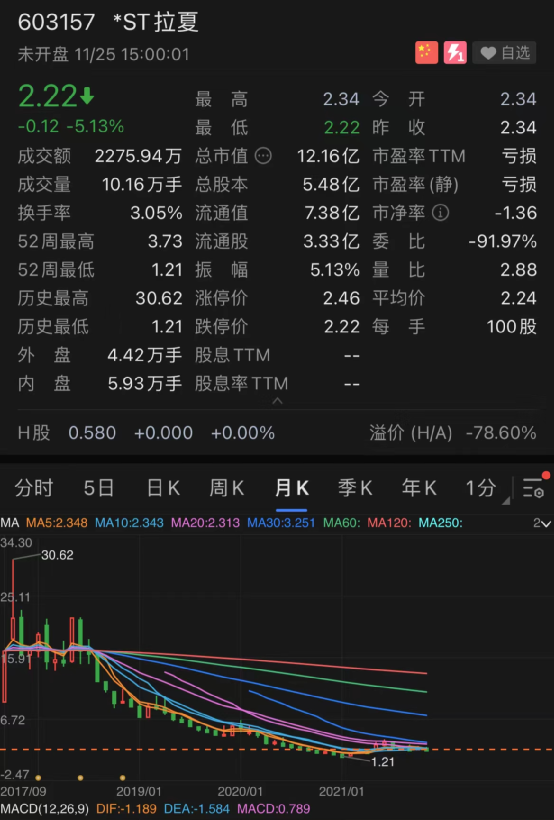Image resolution: width=554 pixels, height=820 pixels.
Task: Switch to 5日 chart tab
Action: (x=99, y=488)
